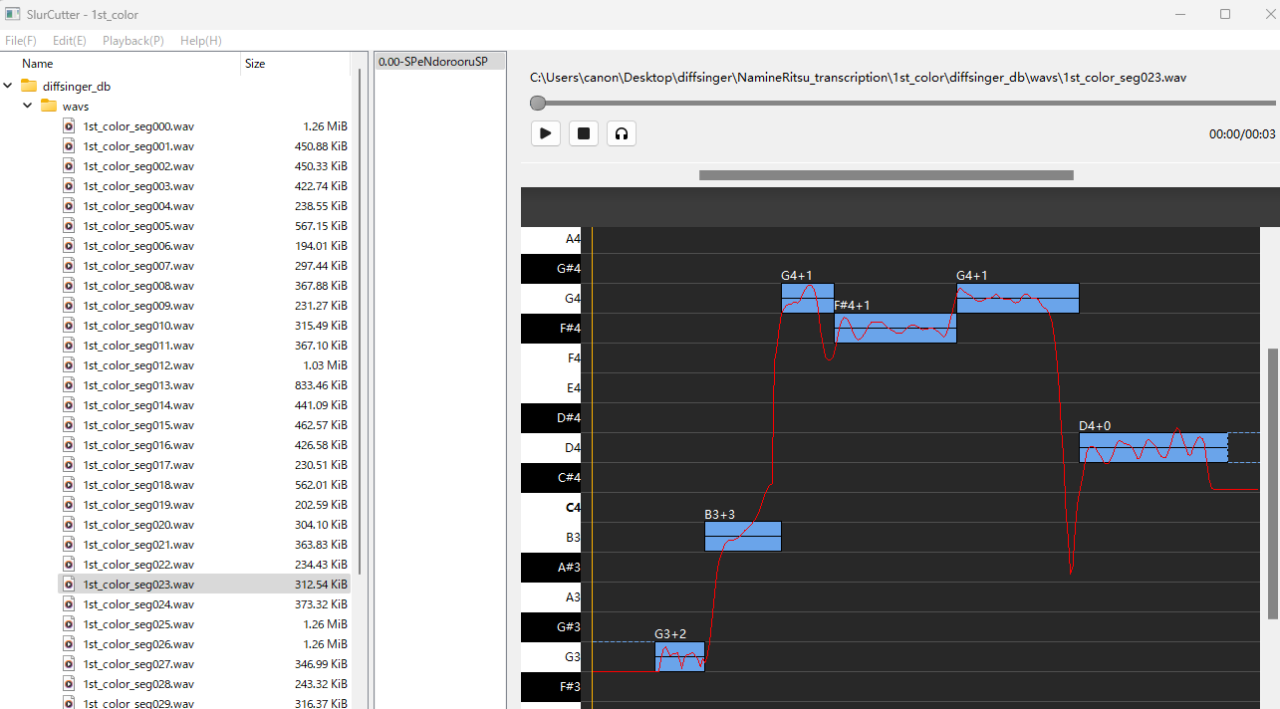Collapse the wavs folder node
1280x709 pixels.
(x=27, y=106)
